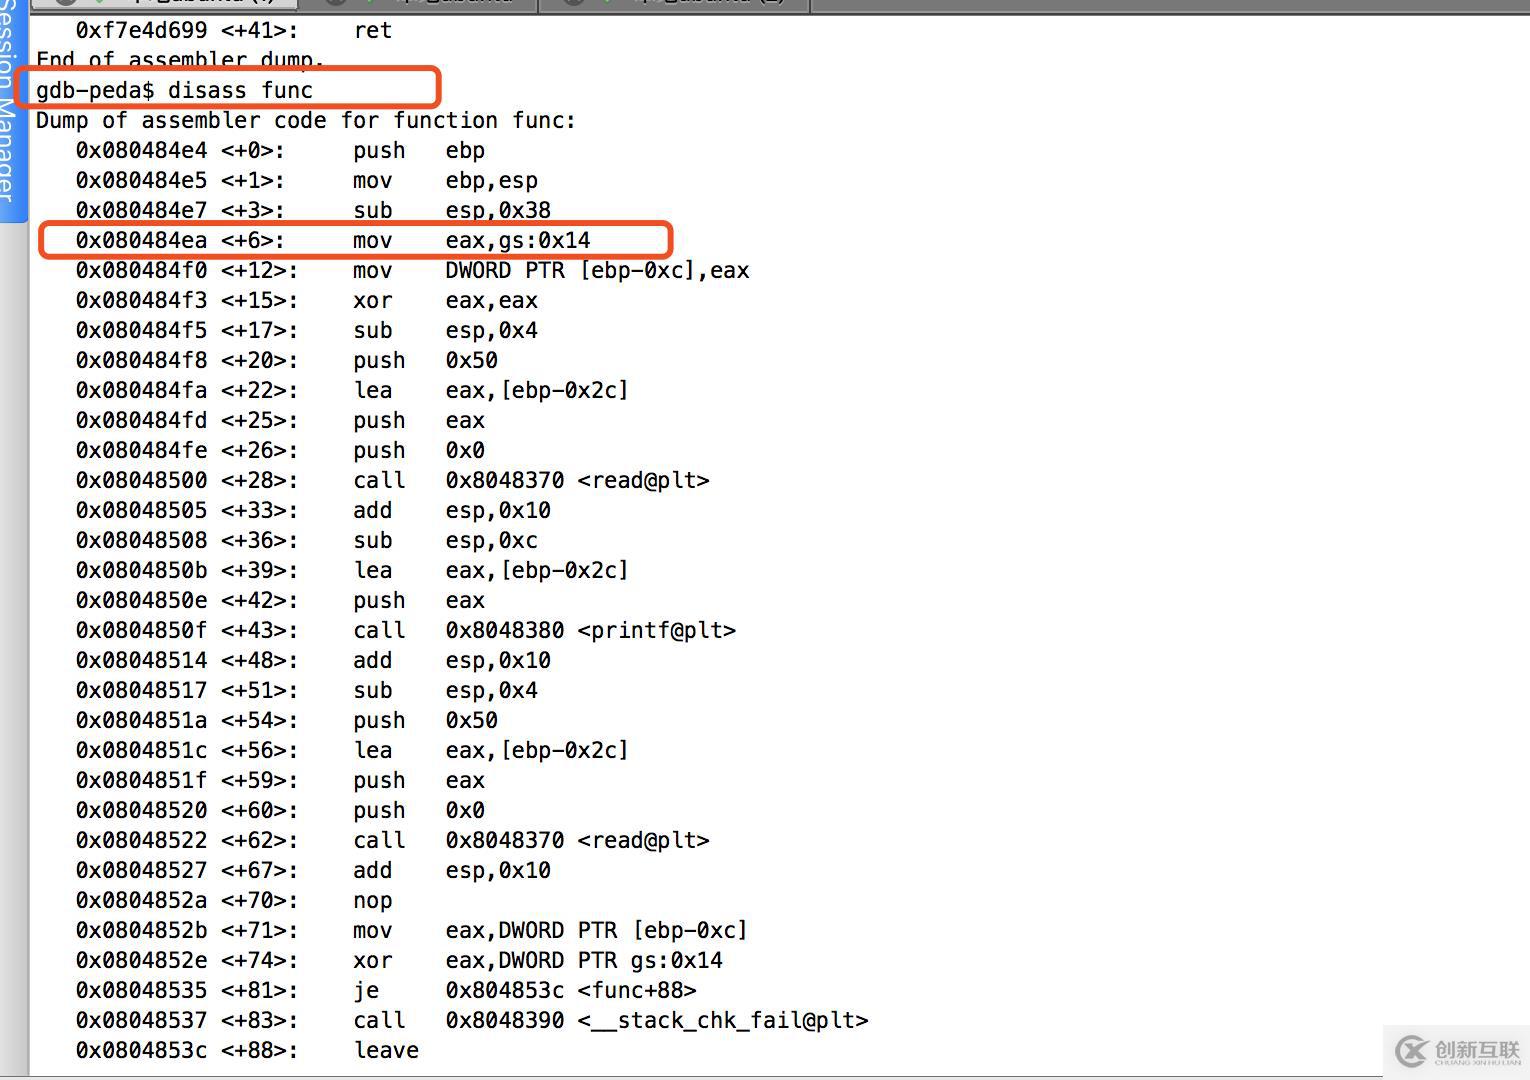
Task: Click address 0x080484e4 at offset <+0>
Action: 141,150
